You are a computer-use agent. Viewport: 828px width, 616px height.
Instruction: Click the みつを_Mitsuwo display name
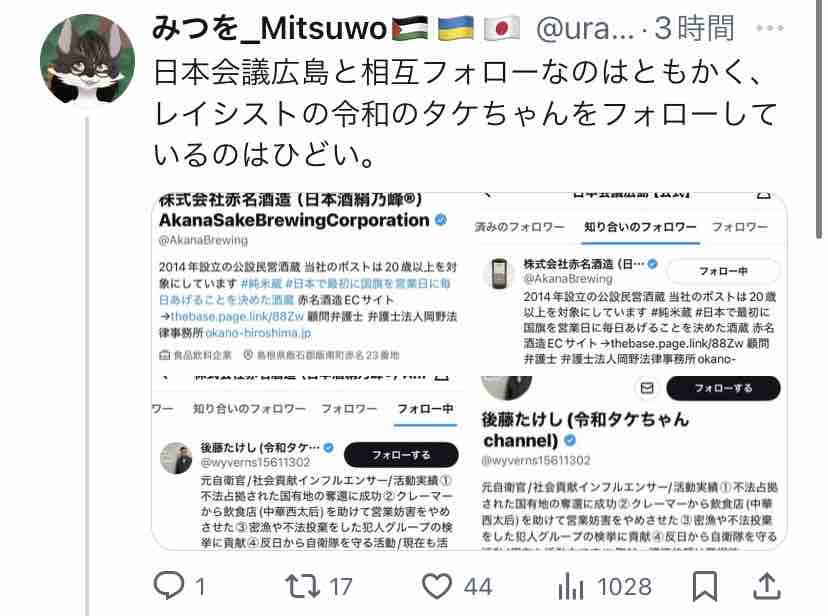(269, 28)
